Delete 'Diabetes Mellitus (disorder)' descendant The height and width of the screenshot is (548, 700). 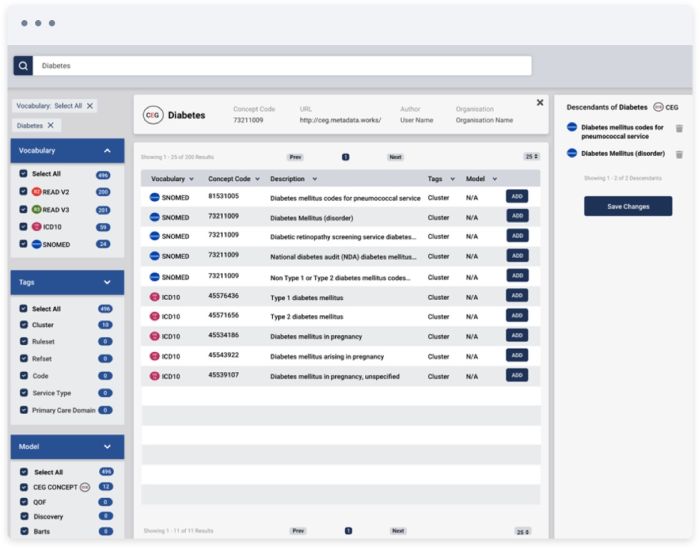click(679, 154)
